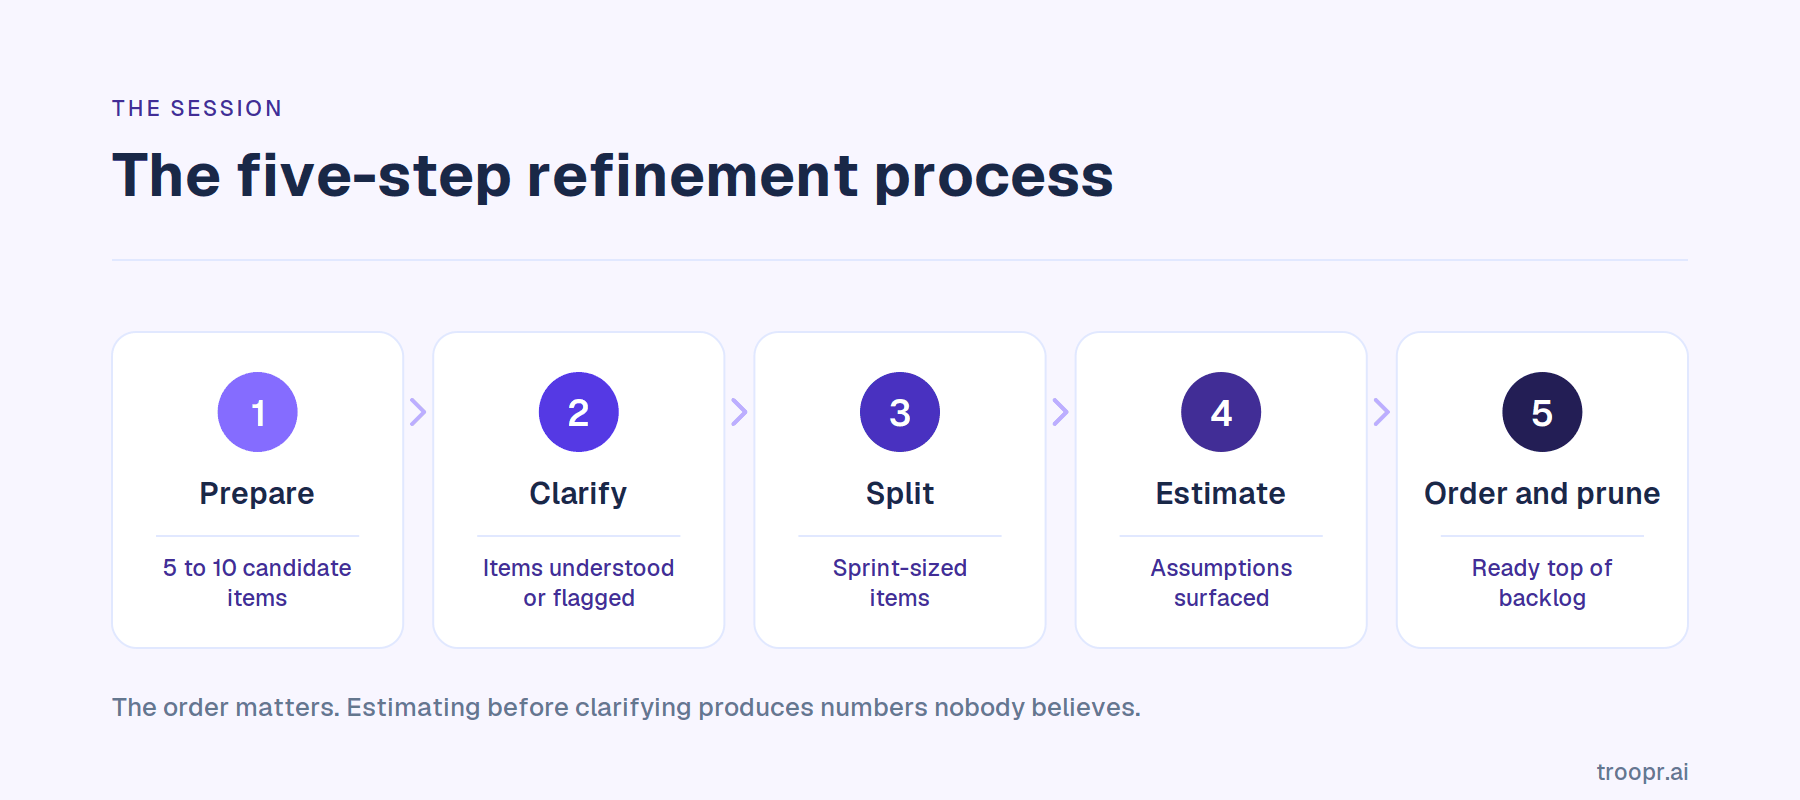
Task: Select the Order and prune title
Action: coord(1542,493)
